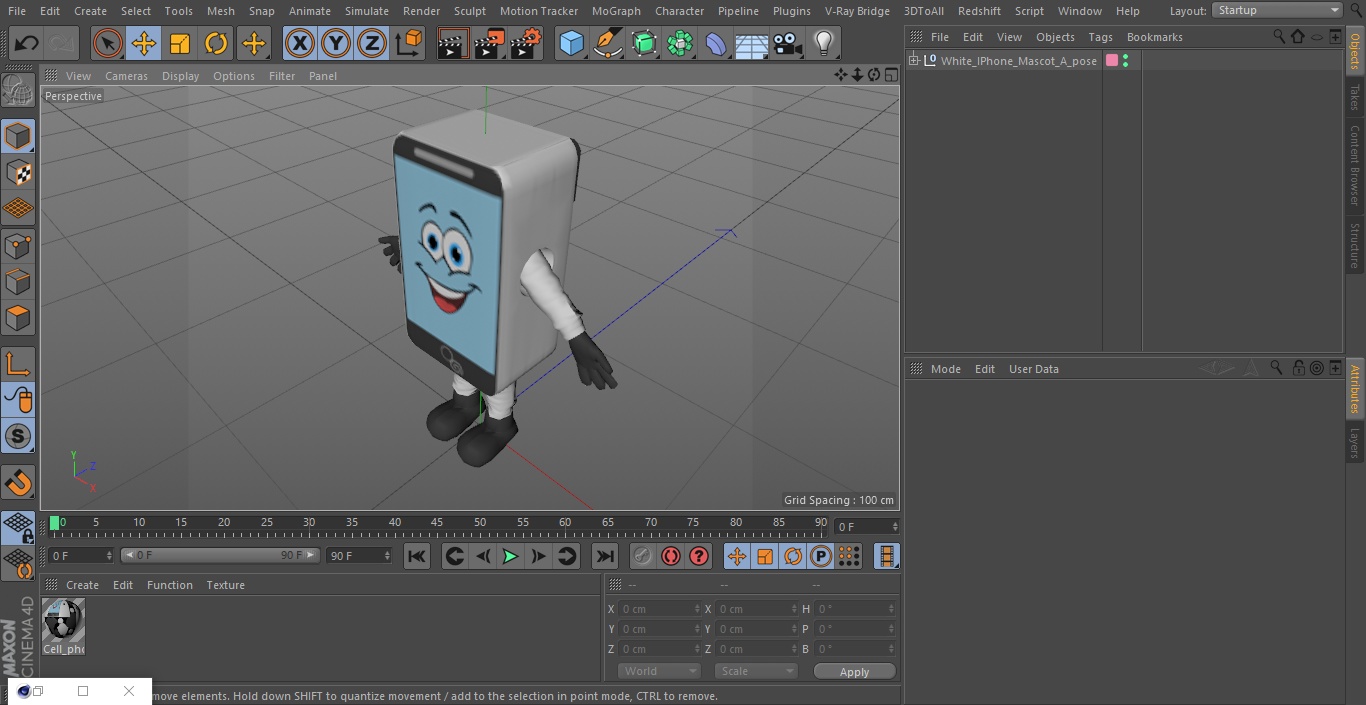This screenshot has width=1366, height=705.
Task: Toggle Parameter keyframe recording
Action: click(821, 556)
